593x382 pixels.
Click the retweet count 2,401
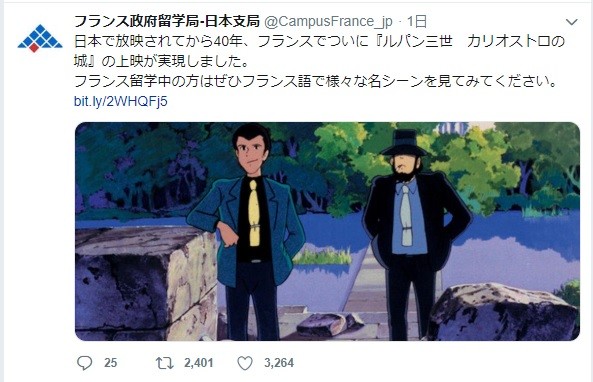click(199, 363)
